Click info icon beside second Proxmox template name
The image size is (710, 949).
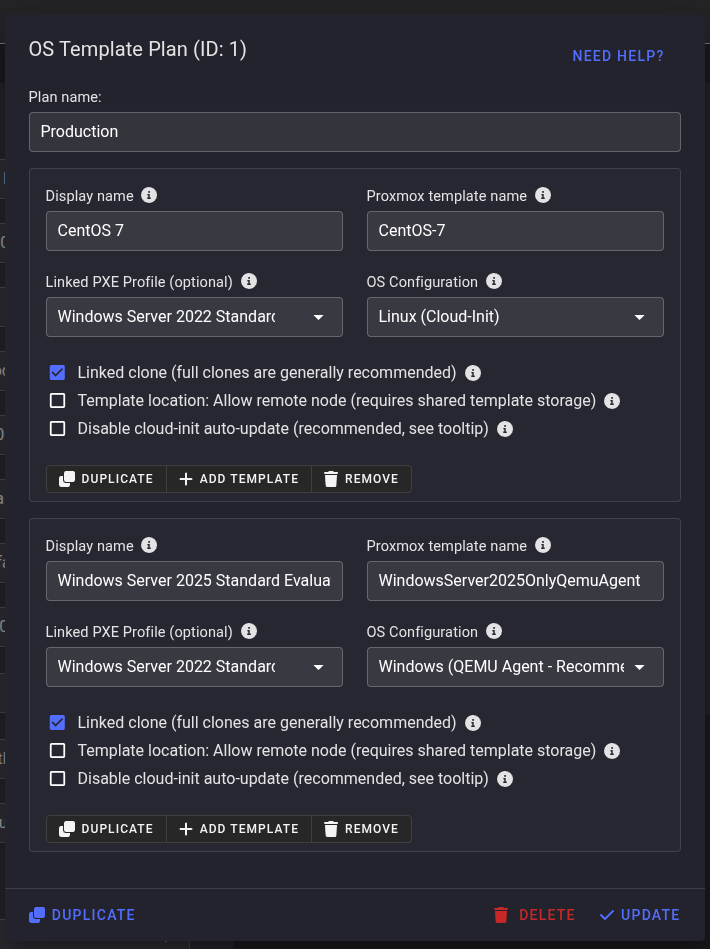(x=543, y=546)
